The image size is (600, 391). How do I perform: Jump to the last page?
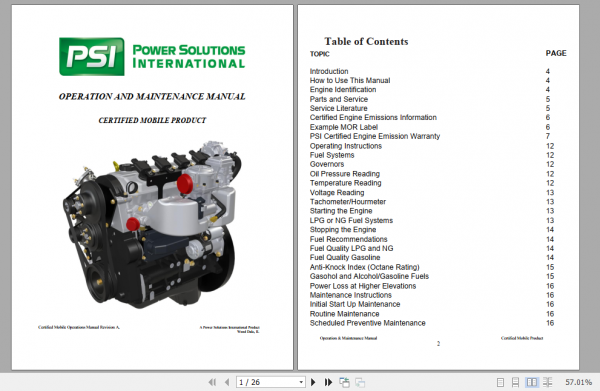[328, 382]
